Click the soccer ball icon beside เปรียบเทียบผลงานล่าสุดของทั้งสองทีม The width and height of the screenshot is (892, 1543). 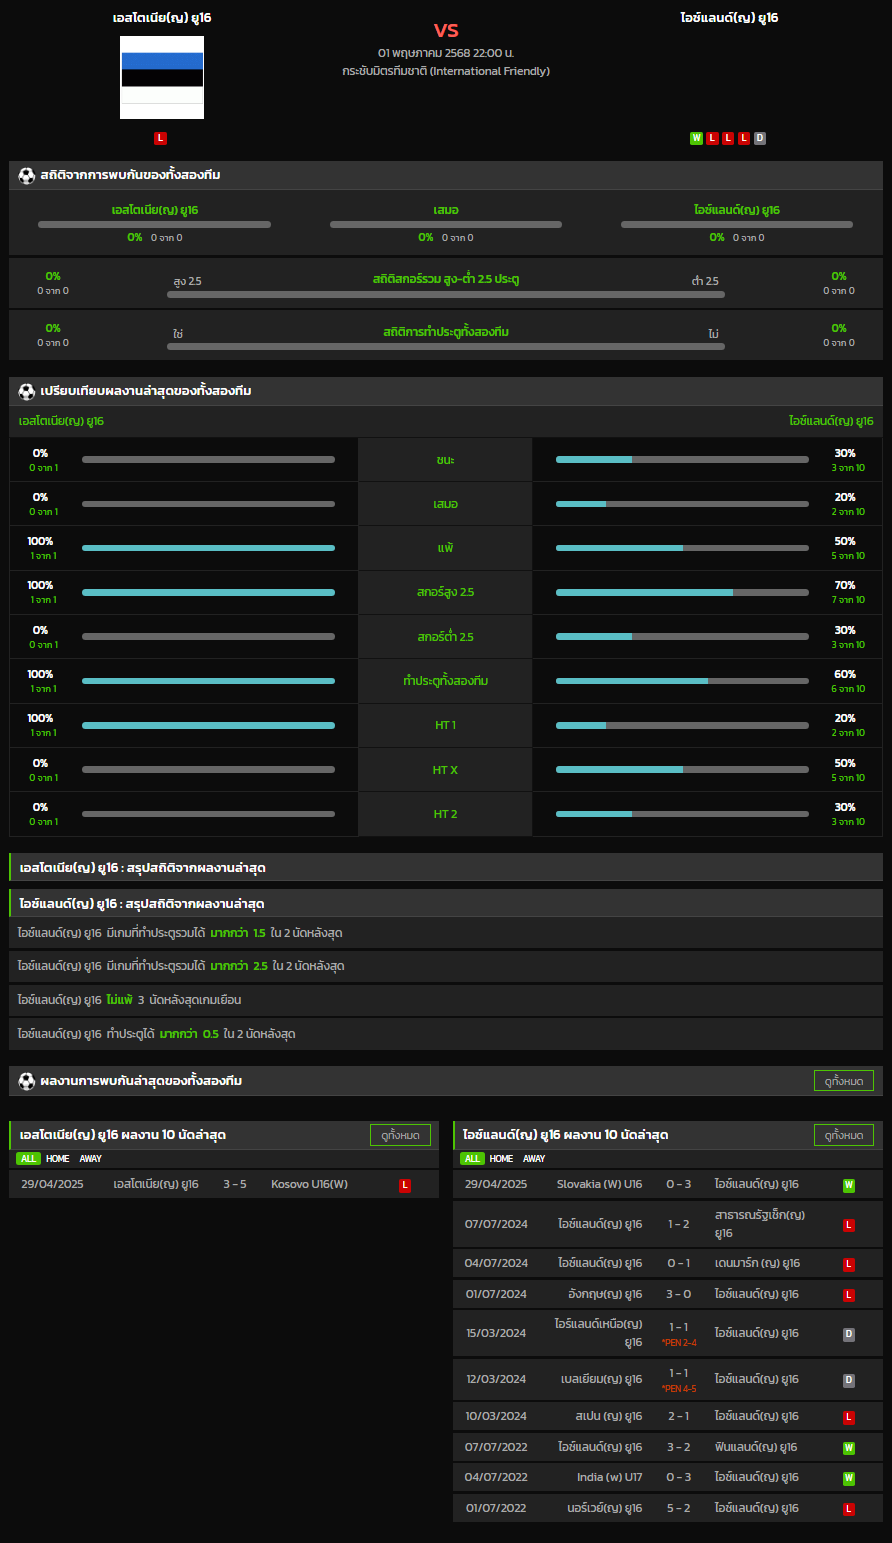pyautogui.click(x=27, y=391)
